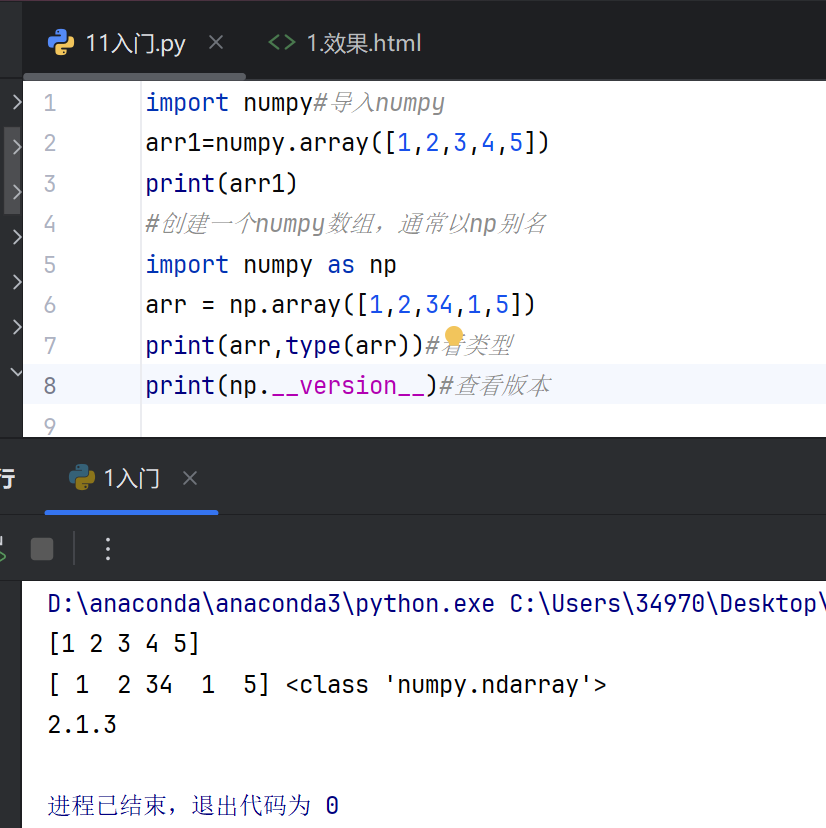Switch to the 11入门.py editor tab
This screenshot has height=828, width=826.
(135, 43)
